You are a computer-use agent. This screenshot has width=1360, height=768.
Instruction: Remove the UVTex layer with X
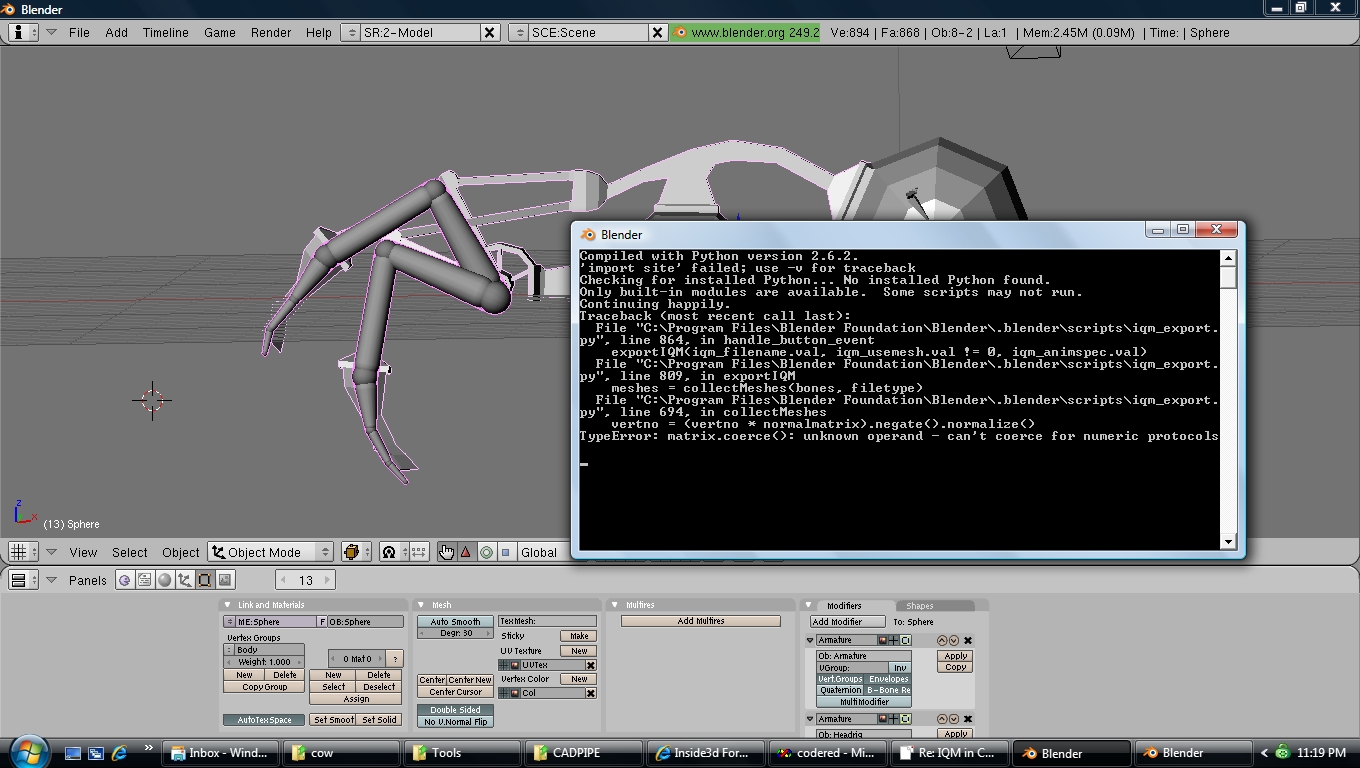(590, 665)
